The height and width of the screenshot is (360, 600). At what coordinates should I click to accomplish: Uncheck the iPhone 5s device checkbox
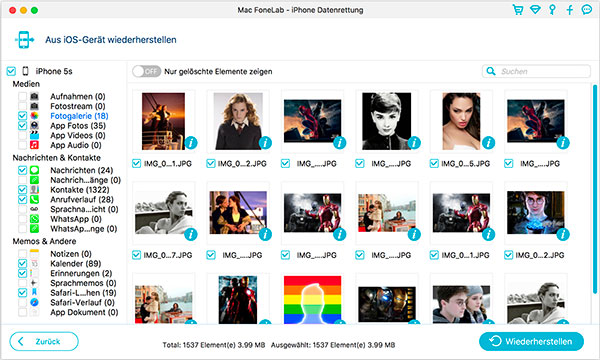(x=11, y=71)
